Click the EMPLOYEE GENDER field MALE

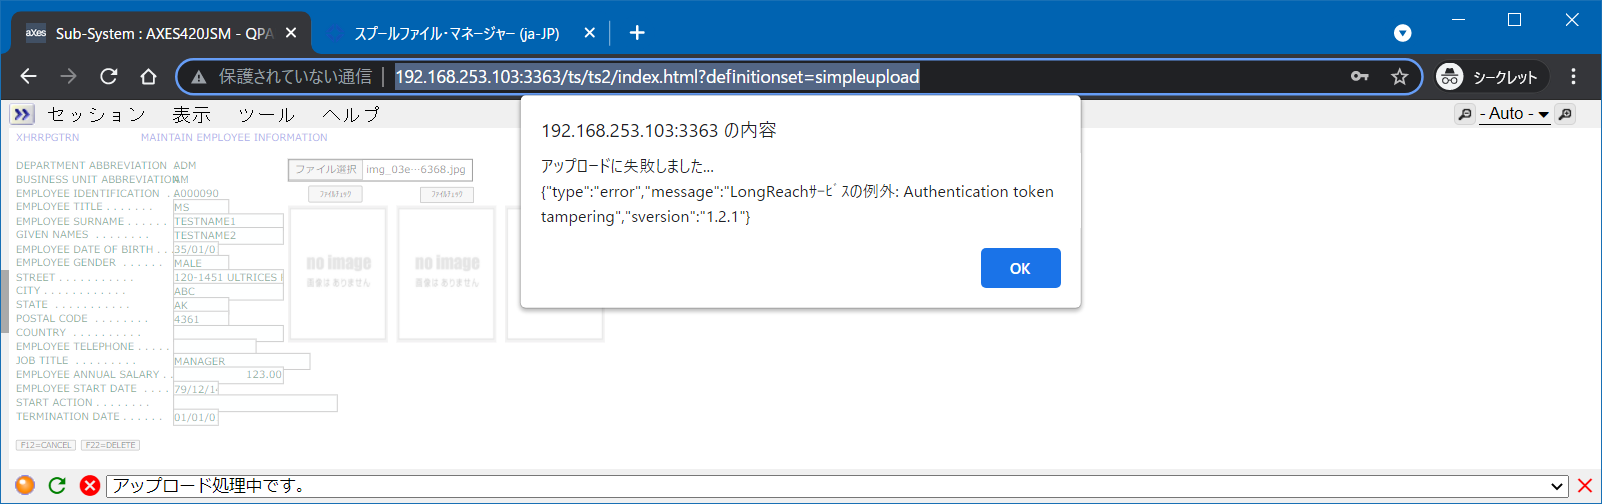click(201, 263)
